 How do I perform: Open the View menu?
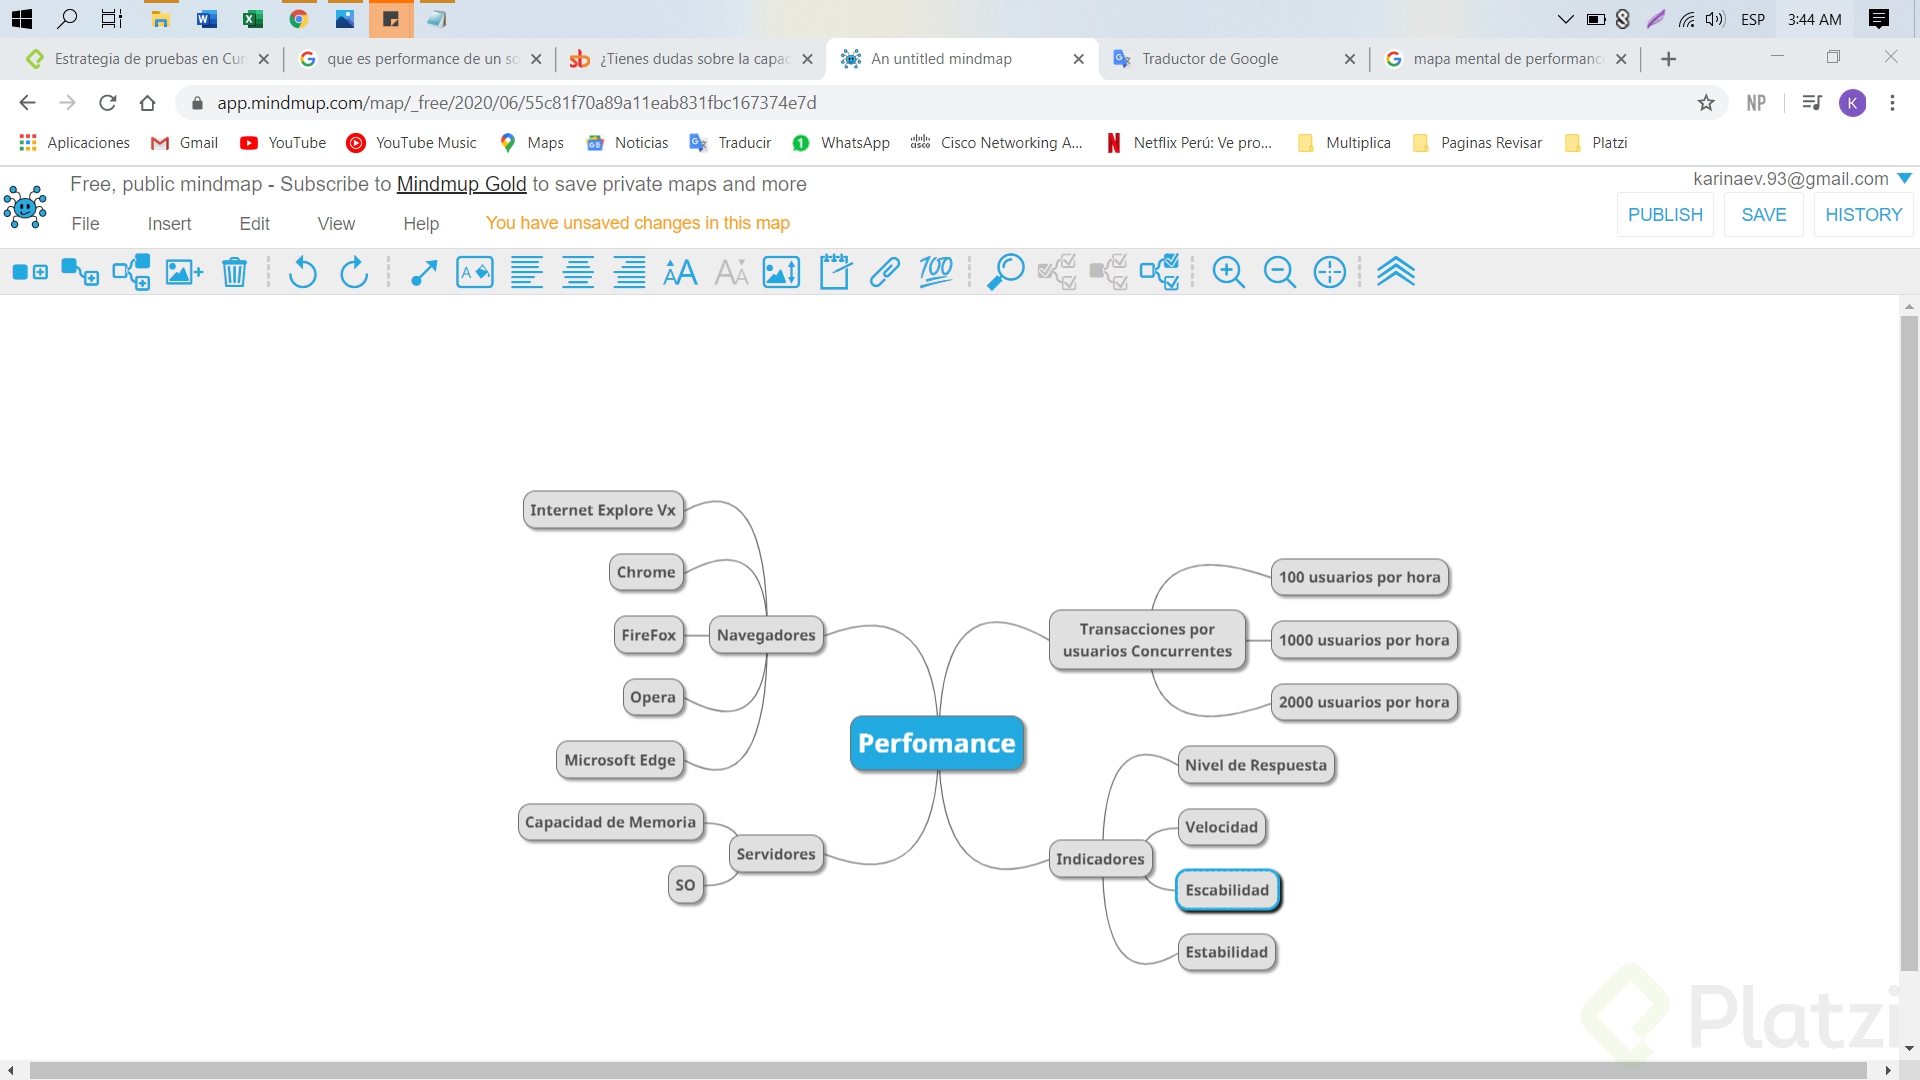click(336, 224)
